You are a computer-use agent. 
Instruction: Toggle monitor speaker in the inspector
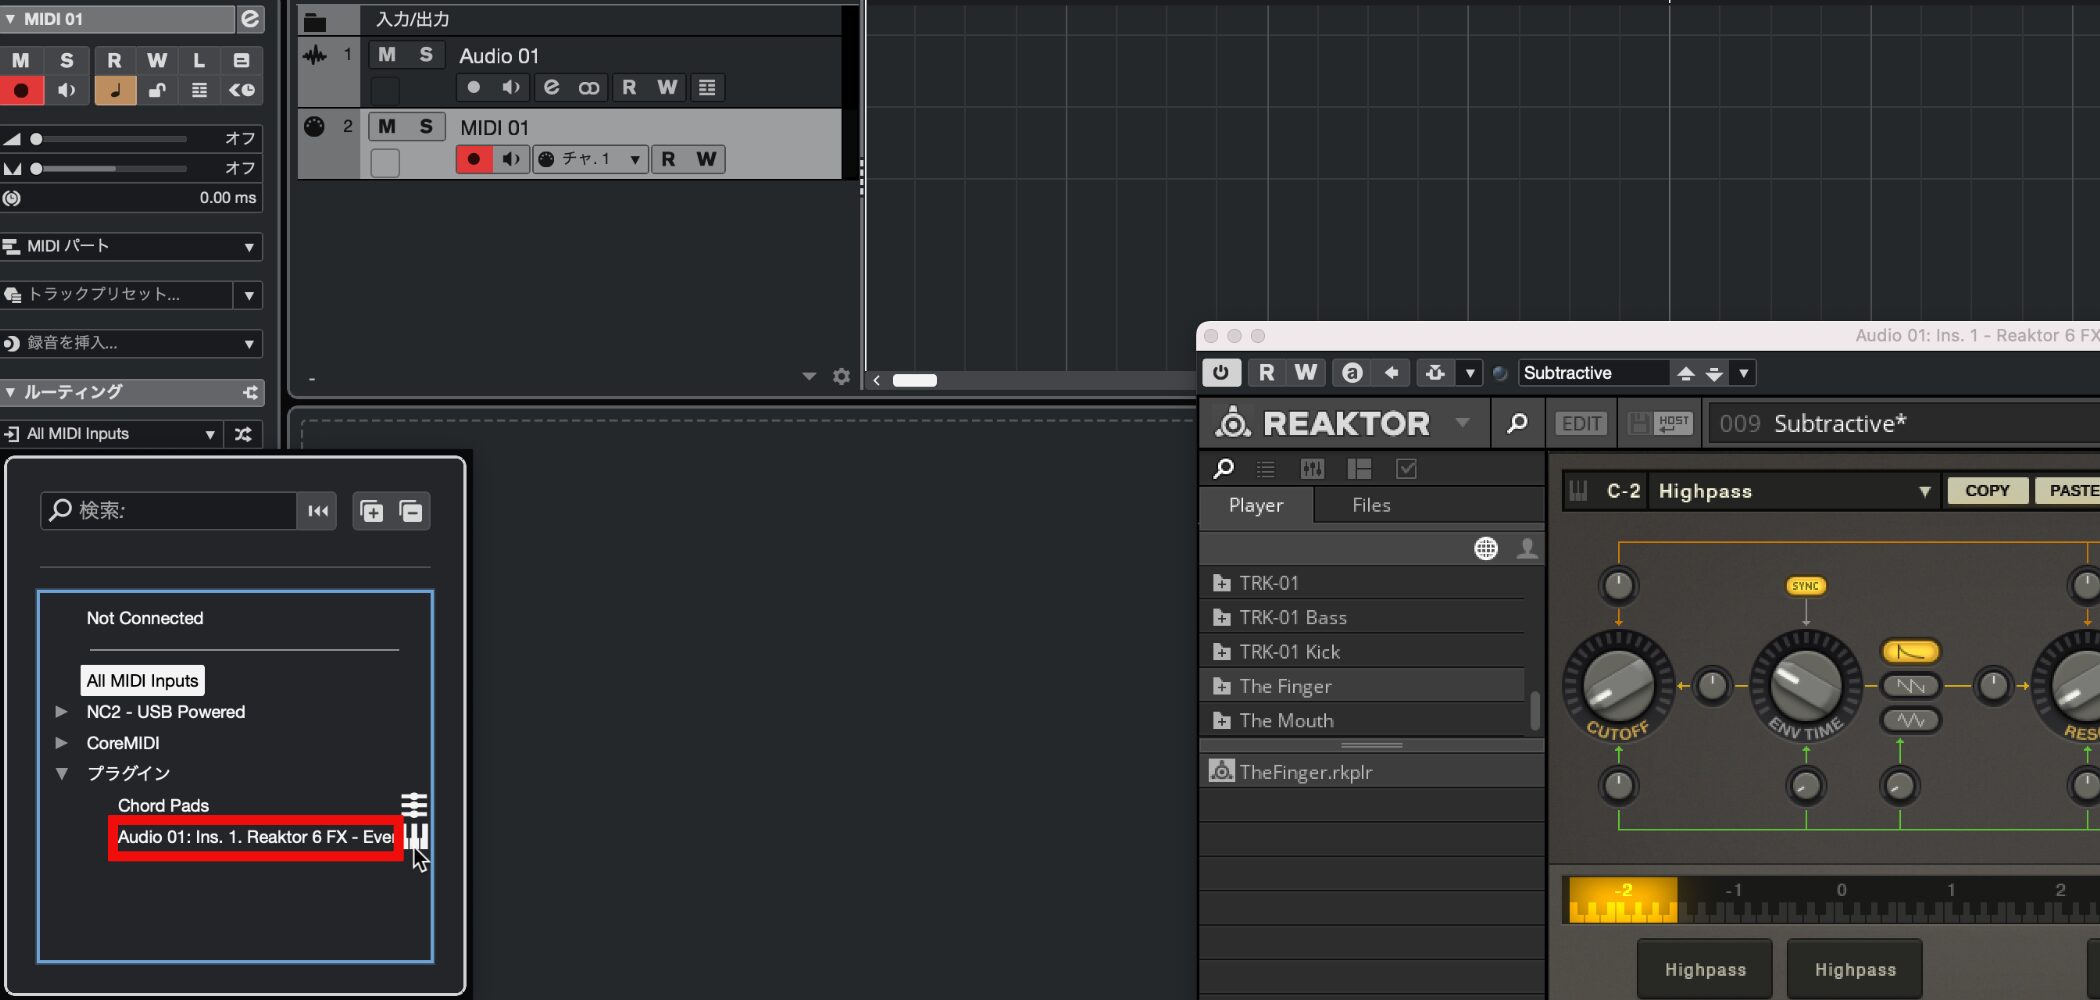pos(67,90)
